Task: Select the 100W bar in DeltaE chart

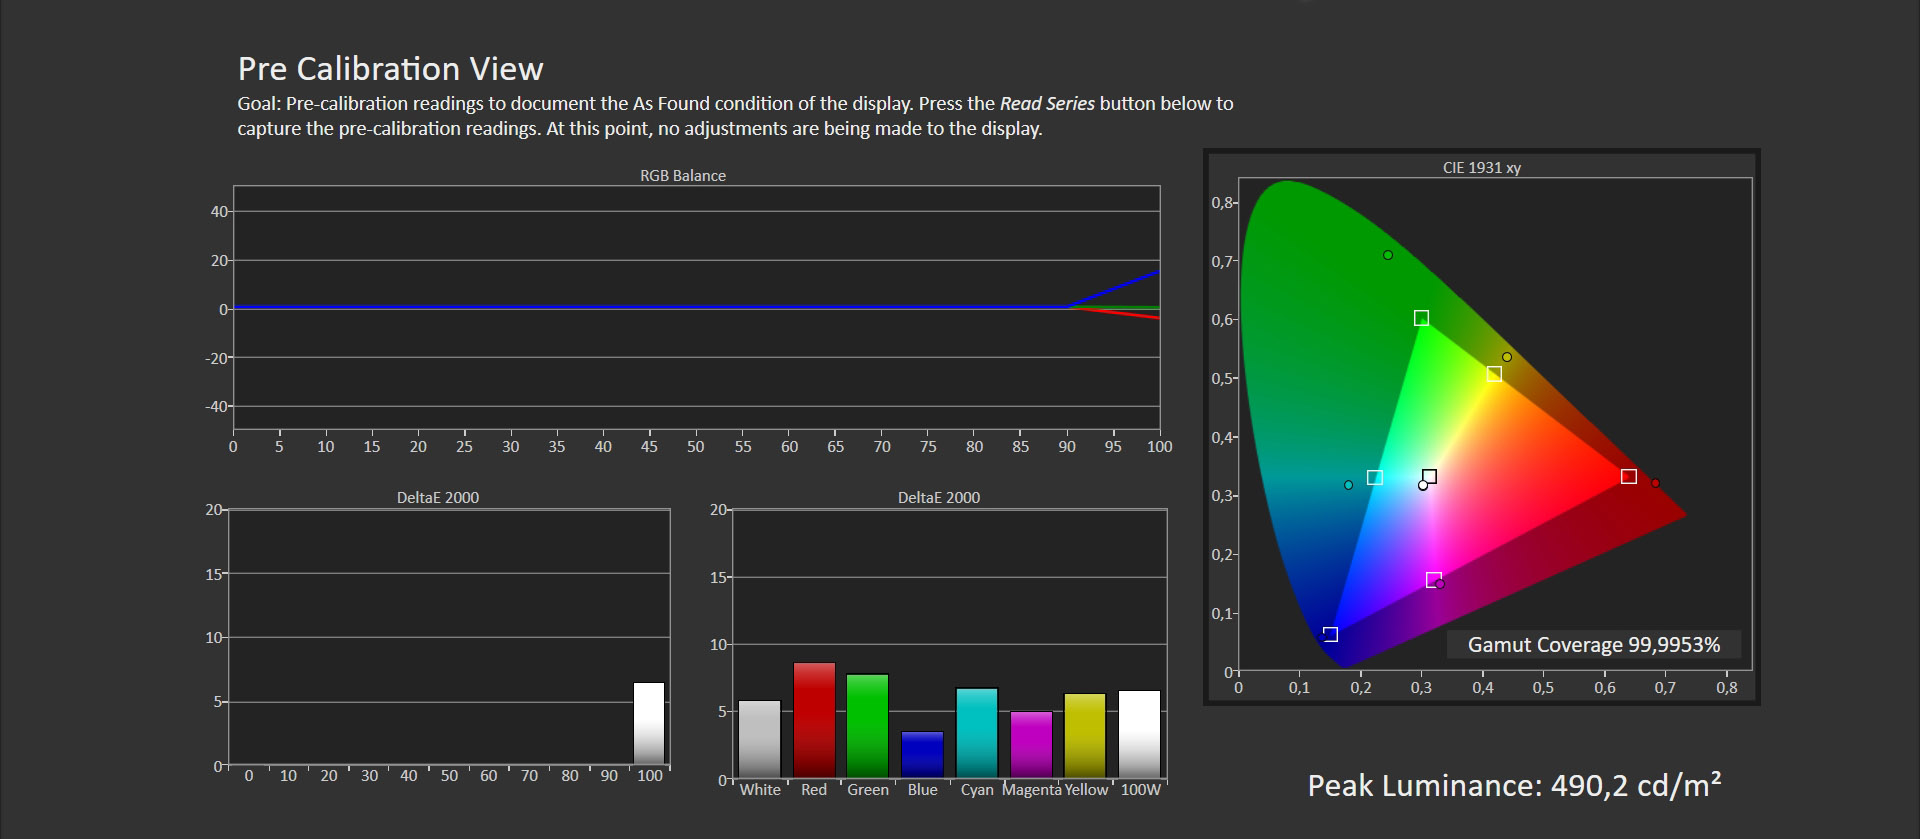Action: click(1140, 734)
